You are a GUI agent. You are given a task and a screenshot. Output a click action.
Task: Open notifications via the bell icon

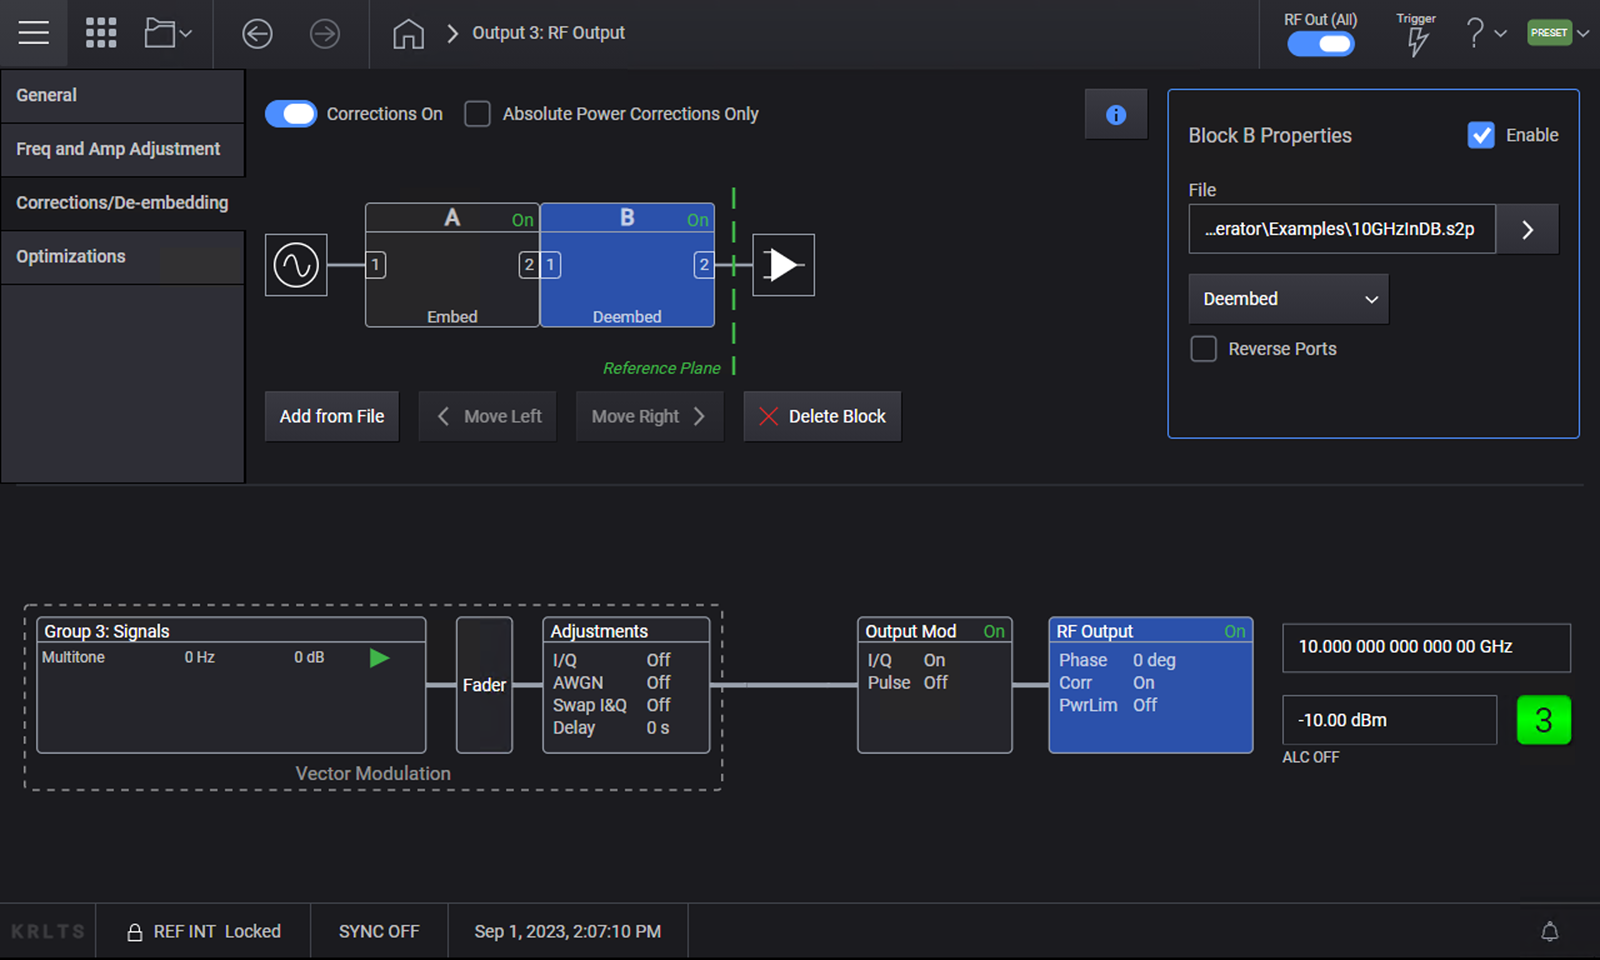tap(1548, 930)
